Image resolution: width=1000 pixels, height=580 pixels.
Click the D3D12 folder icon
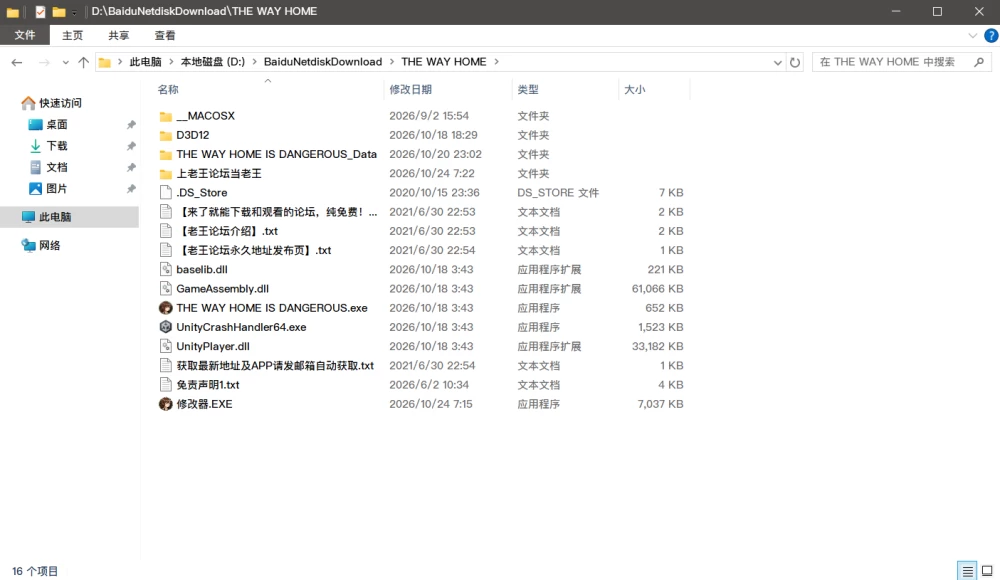166,135
